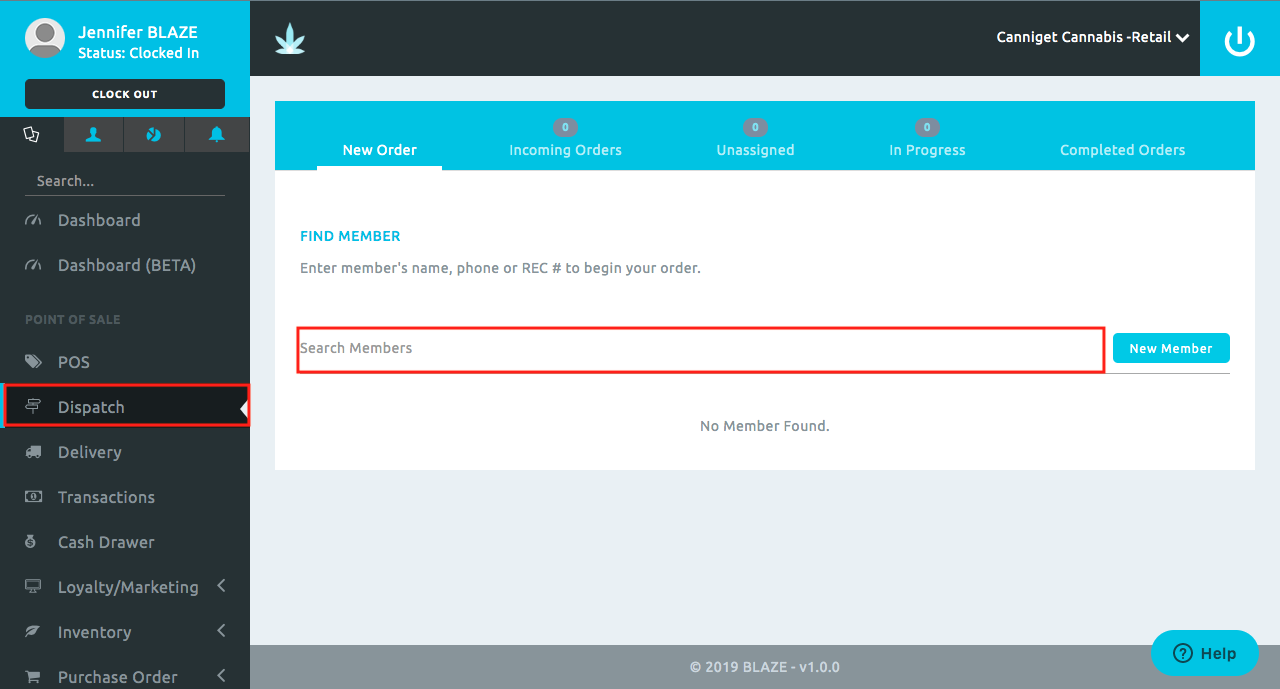The height and width of the screenshot is (689, 1280).
Task: Switch to the Incoming Orders tab
Action: pyautogui.click(x=565, y=150)
